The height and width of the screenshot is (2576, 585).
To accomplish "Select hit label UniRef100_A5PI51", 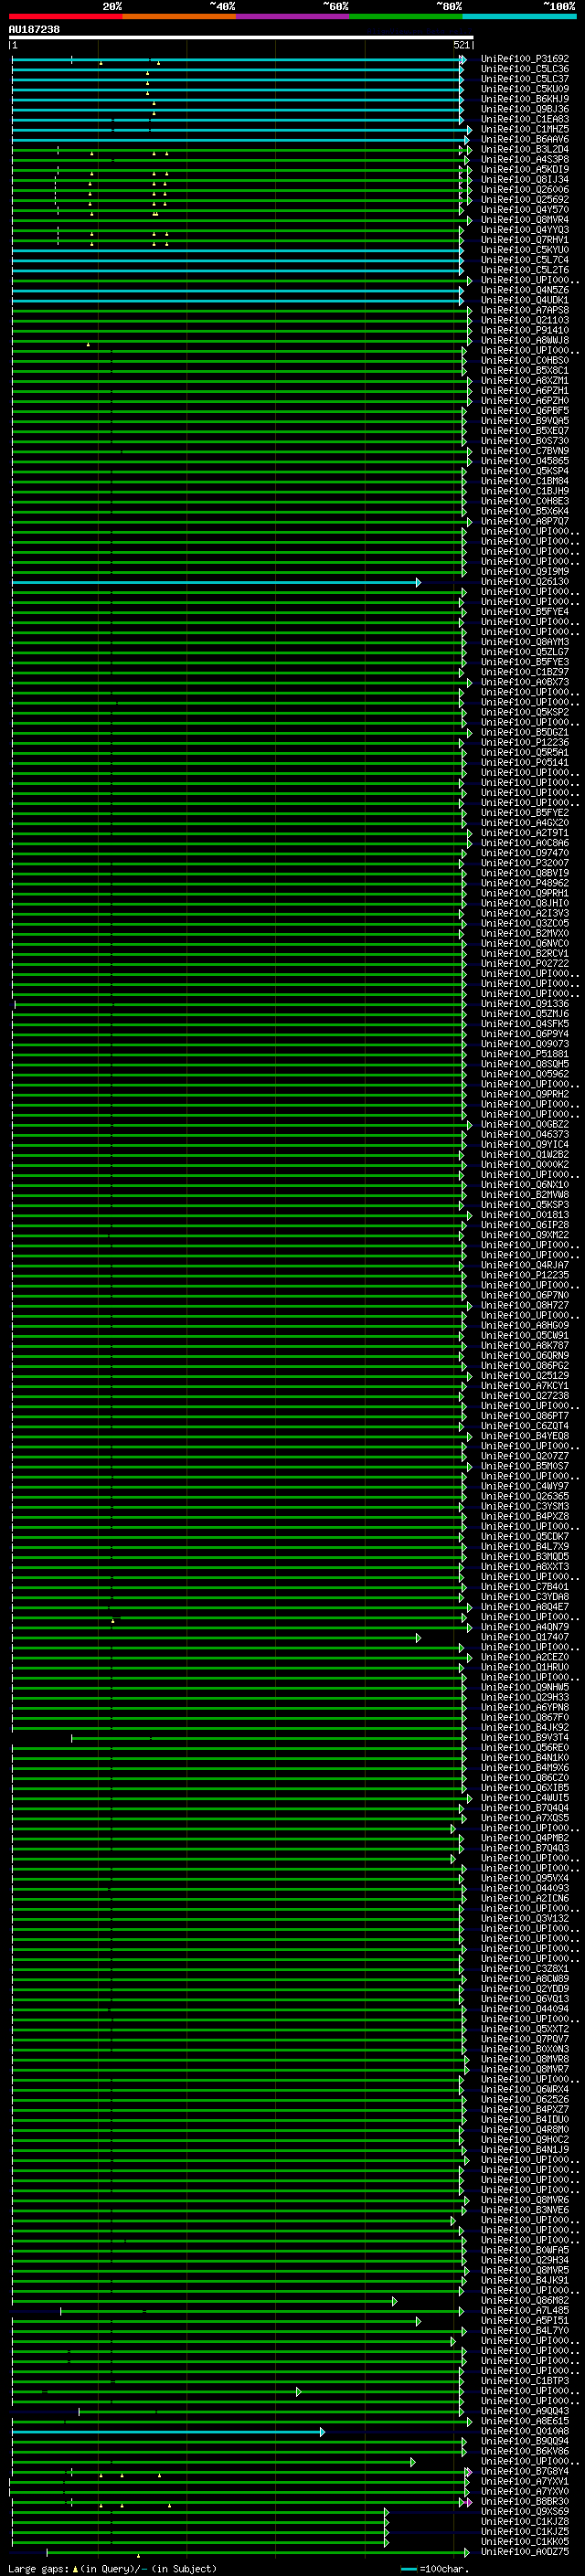I will 524,2320.
